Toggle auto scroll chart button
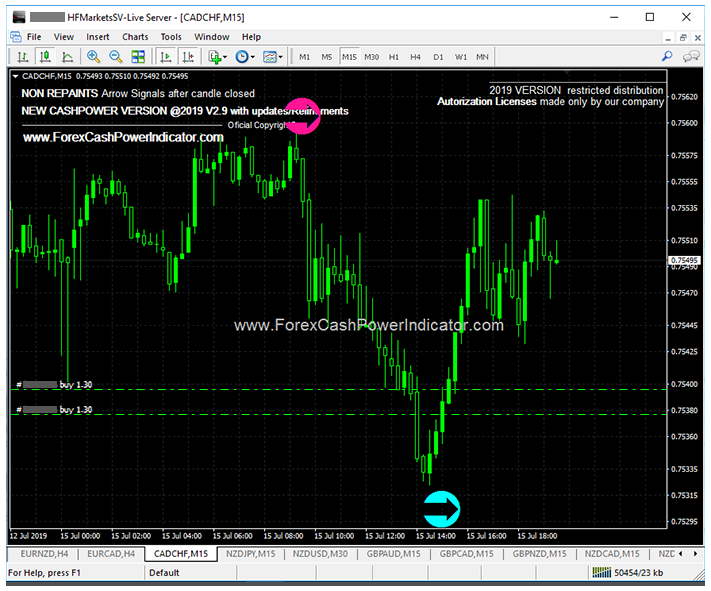Viewport: 711px width, 591px height. (166, 57)
